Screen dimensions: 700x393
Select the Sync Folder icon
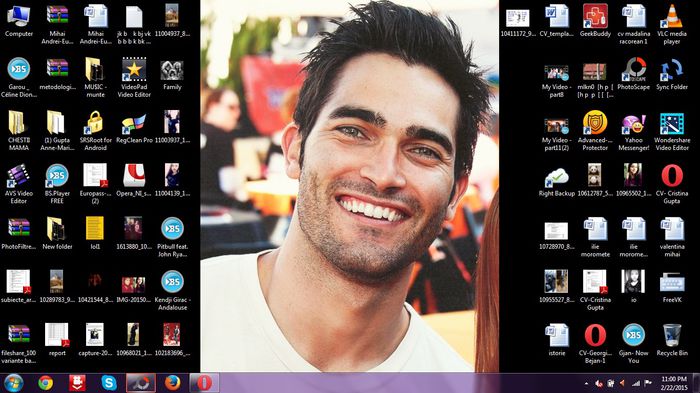click(x=671, y=73)
